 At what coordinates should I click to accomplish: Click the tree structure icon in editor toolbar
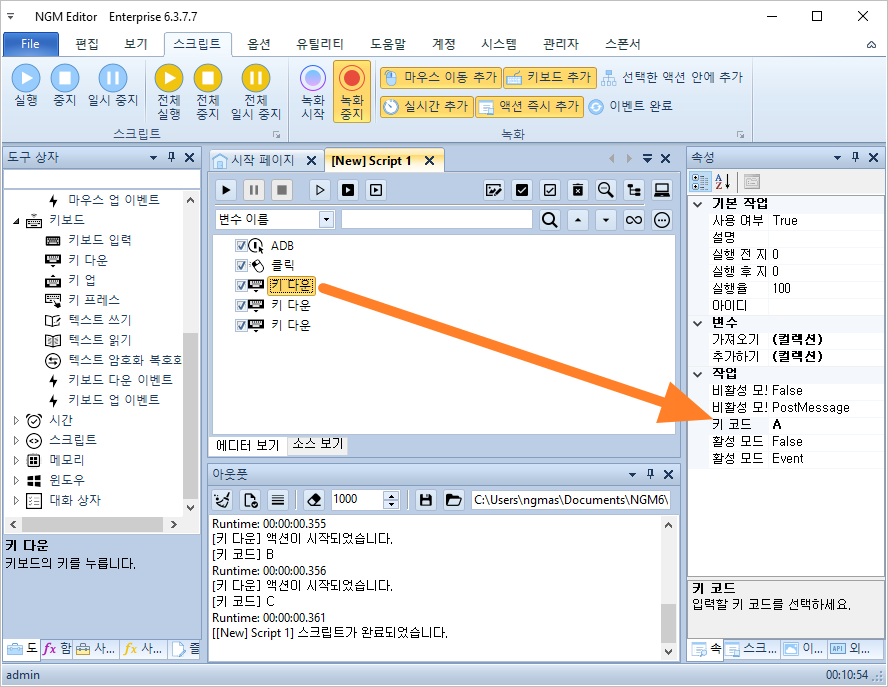(x=634, y=190)
